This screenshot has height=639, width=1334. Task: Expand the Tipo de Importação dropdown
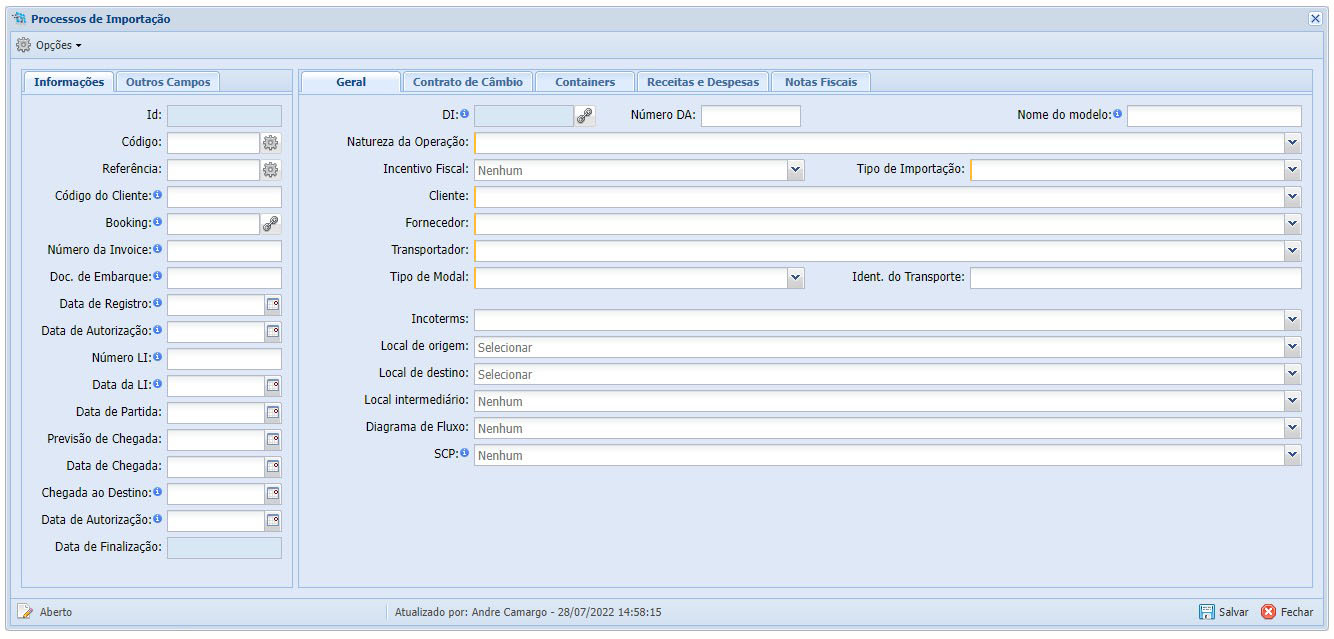(1293, 170)
